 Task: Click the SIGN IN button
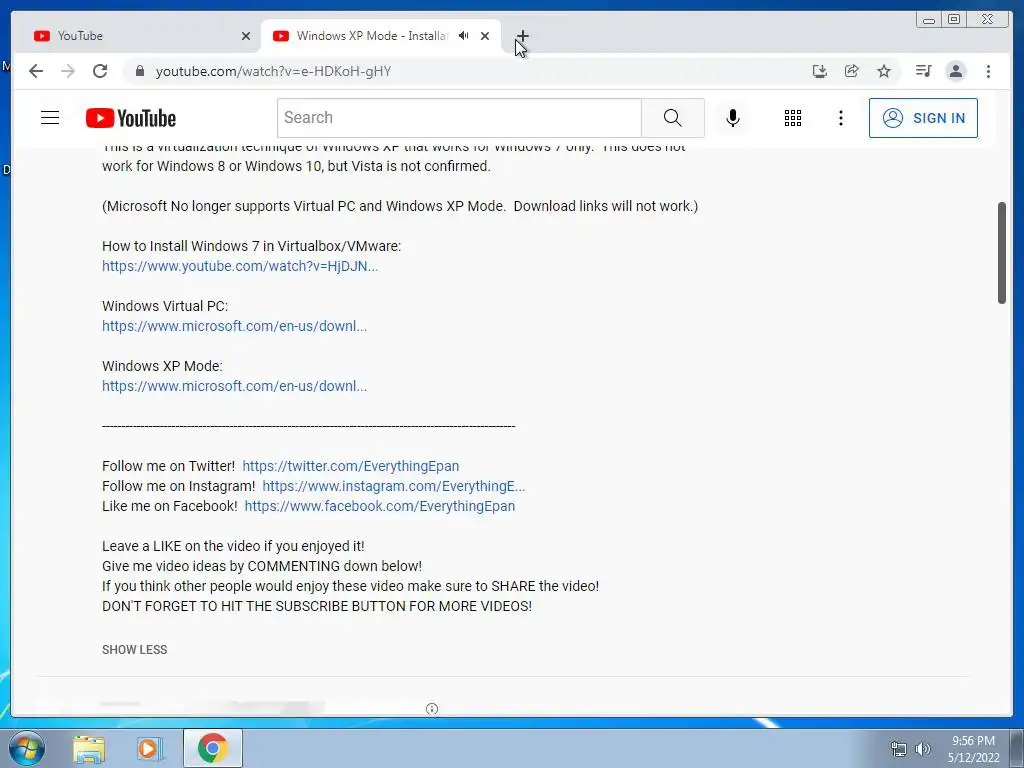click(923, 118)
